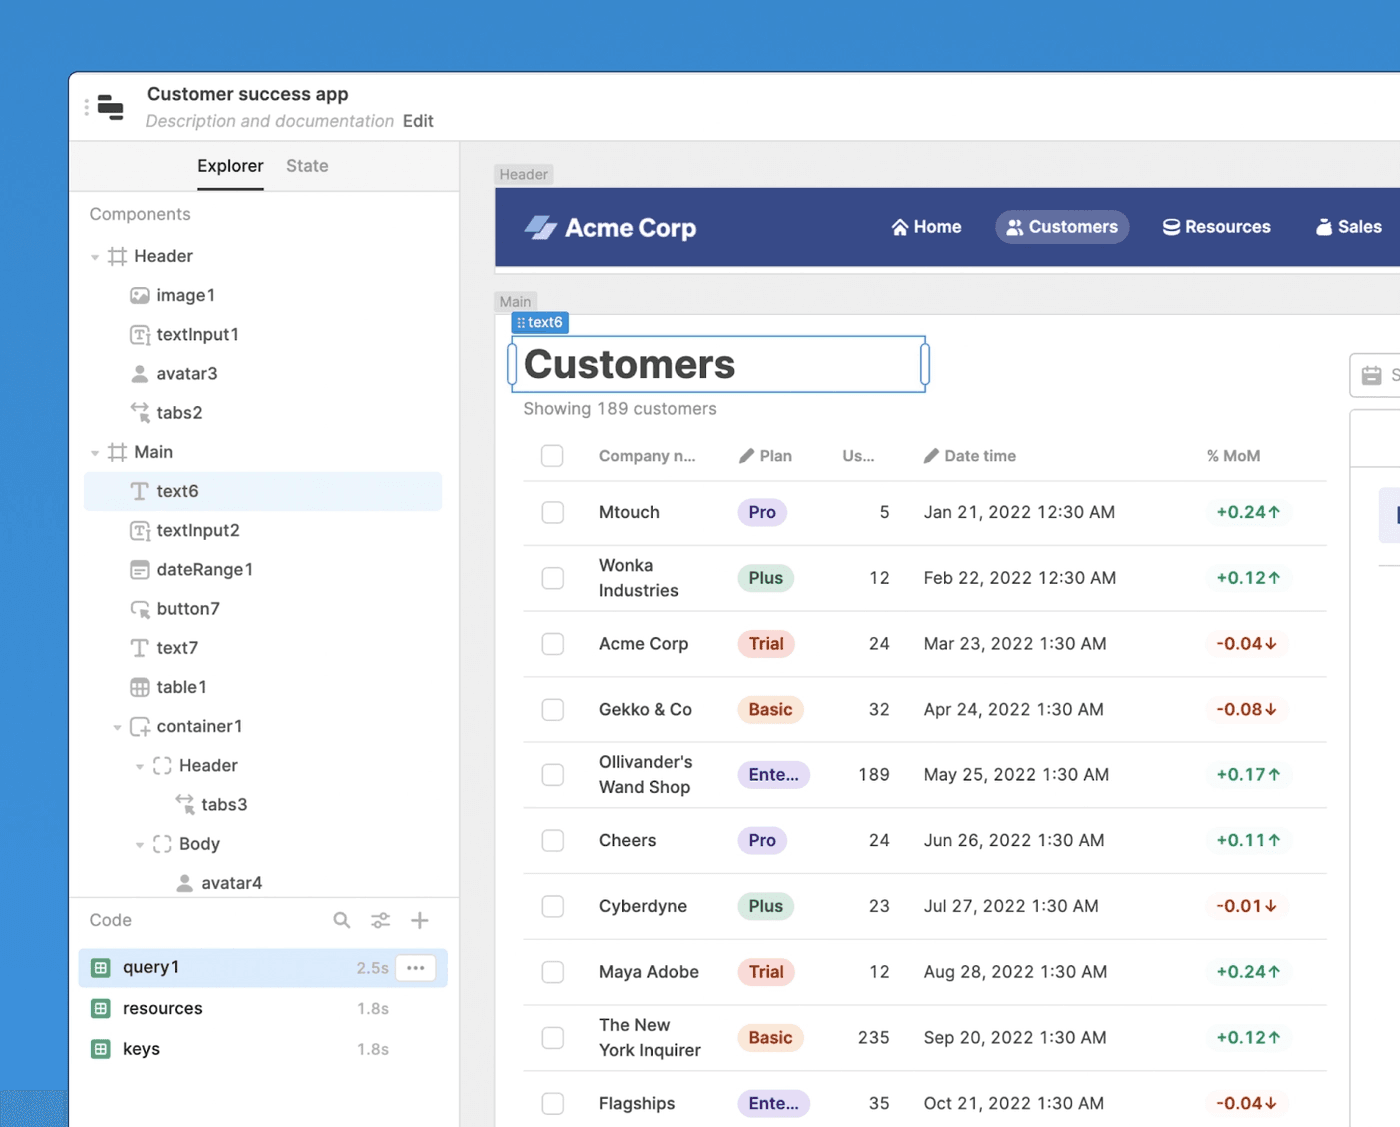Tick the Gekko & Co row checkbox

(553, 710)
